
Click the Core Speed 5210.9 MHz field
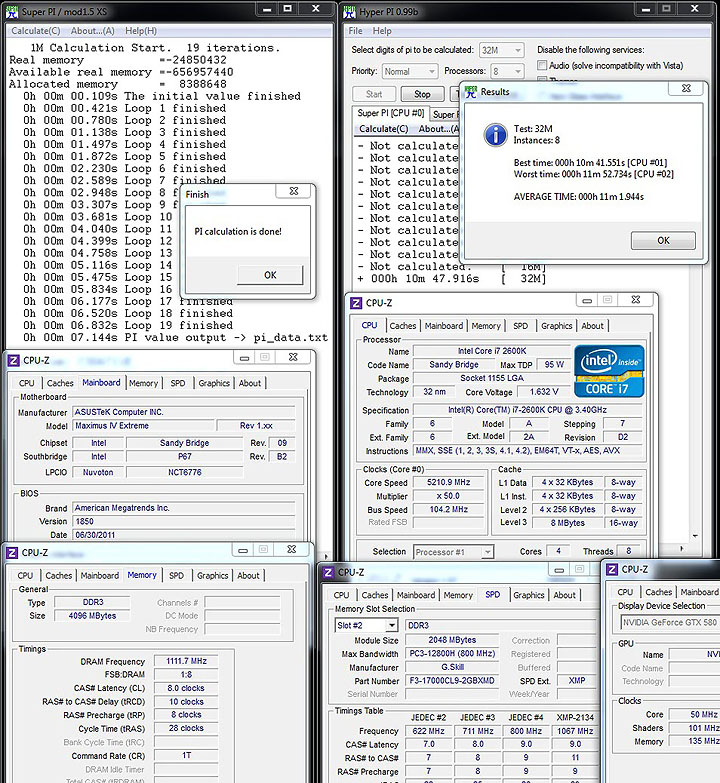click(x=448, y=482)
